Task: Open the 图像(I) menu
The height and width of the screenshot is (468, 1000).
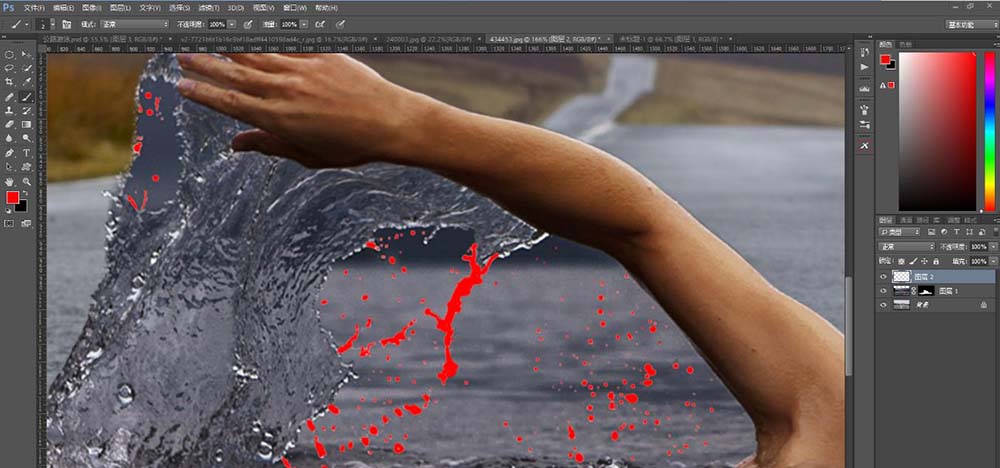Action: pos(91,8)
